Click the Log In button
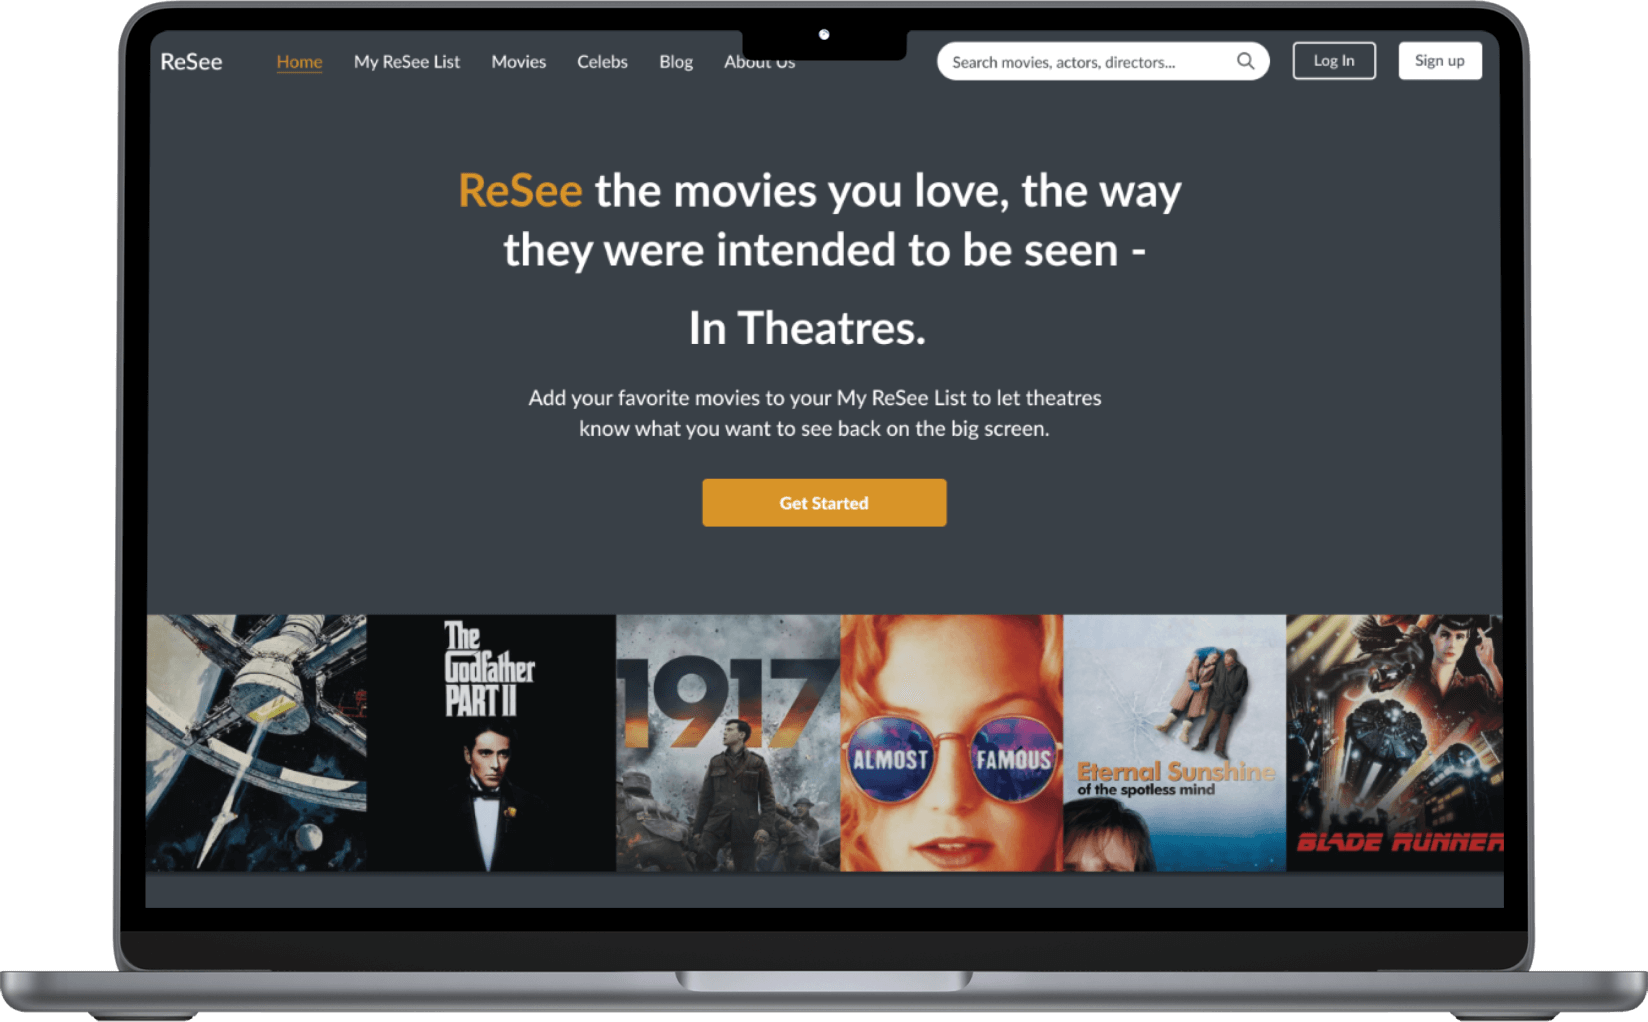The image size is (1648, 1022). [1334, 61]
